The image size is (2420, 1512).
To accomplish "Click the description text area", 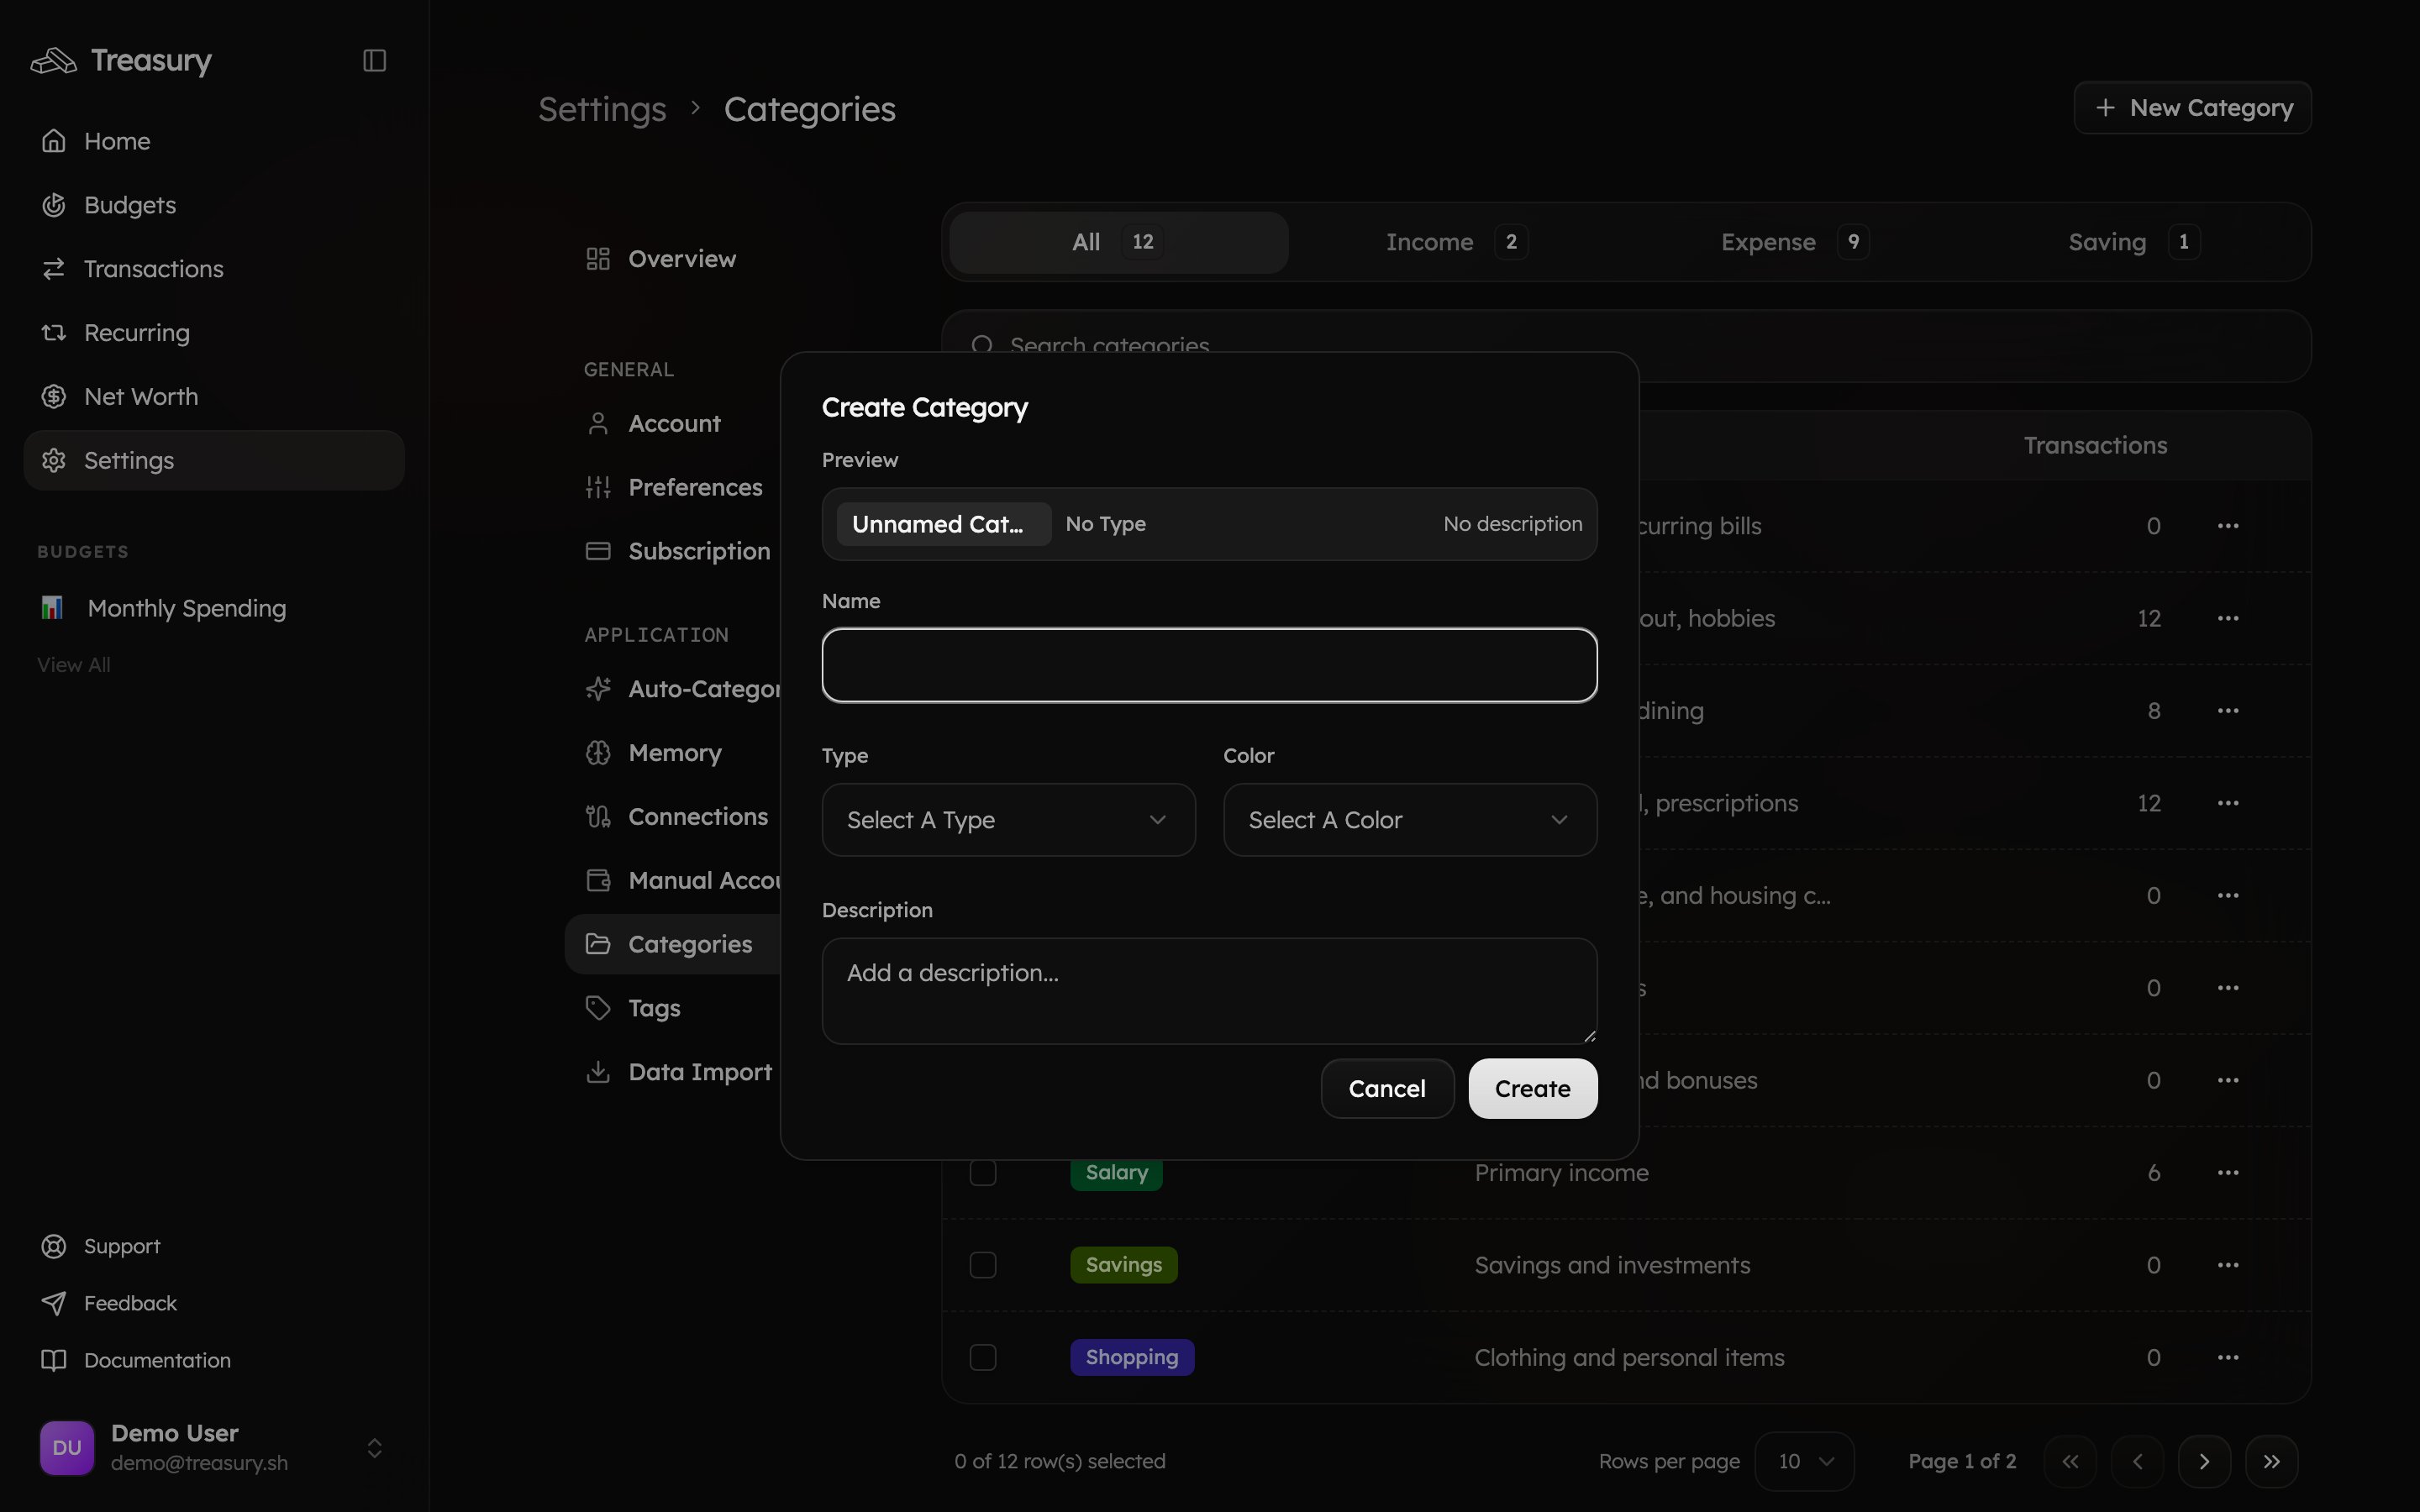I will pos(1209,991).
